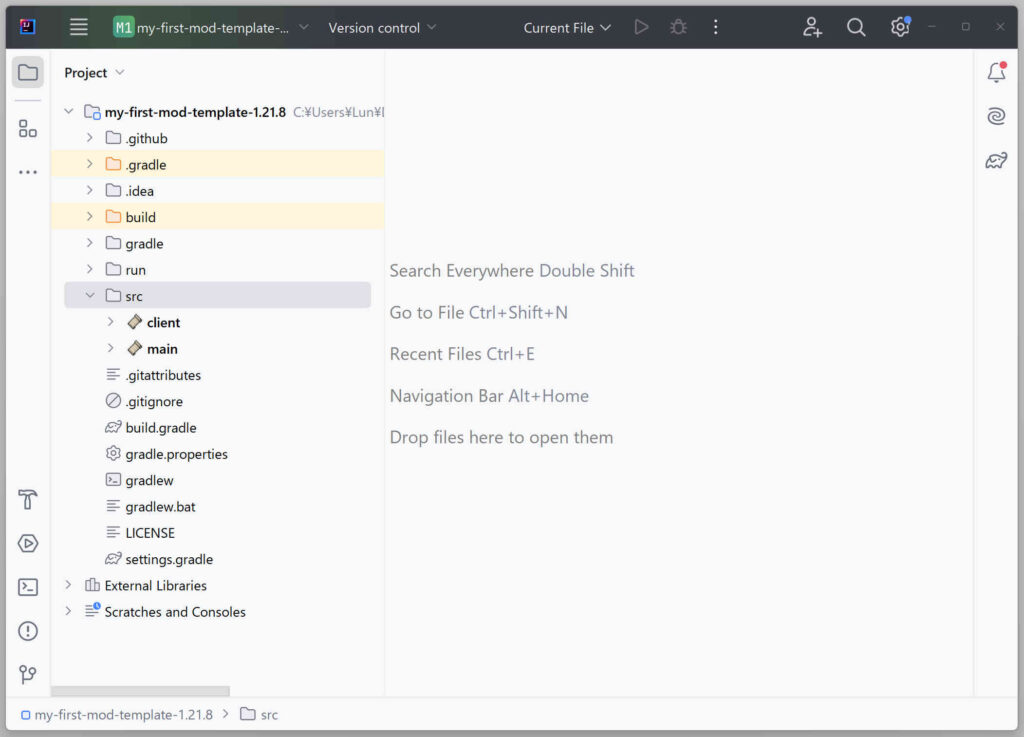
Task: Open the Structure tool window icon
Action: pos(28,129)
